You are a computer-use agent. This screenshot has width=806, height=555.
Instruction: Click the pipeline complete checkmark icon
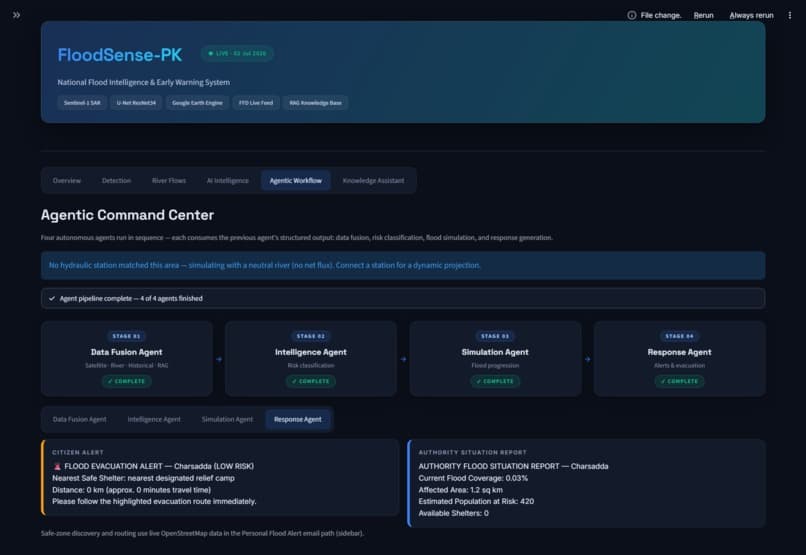[x=52, y=298]
